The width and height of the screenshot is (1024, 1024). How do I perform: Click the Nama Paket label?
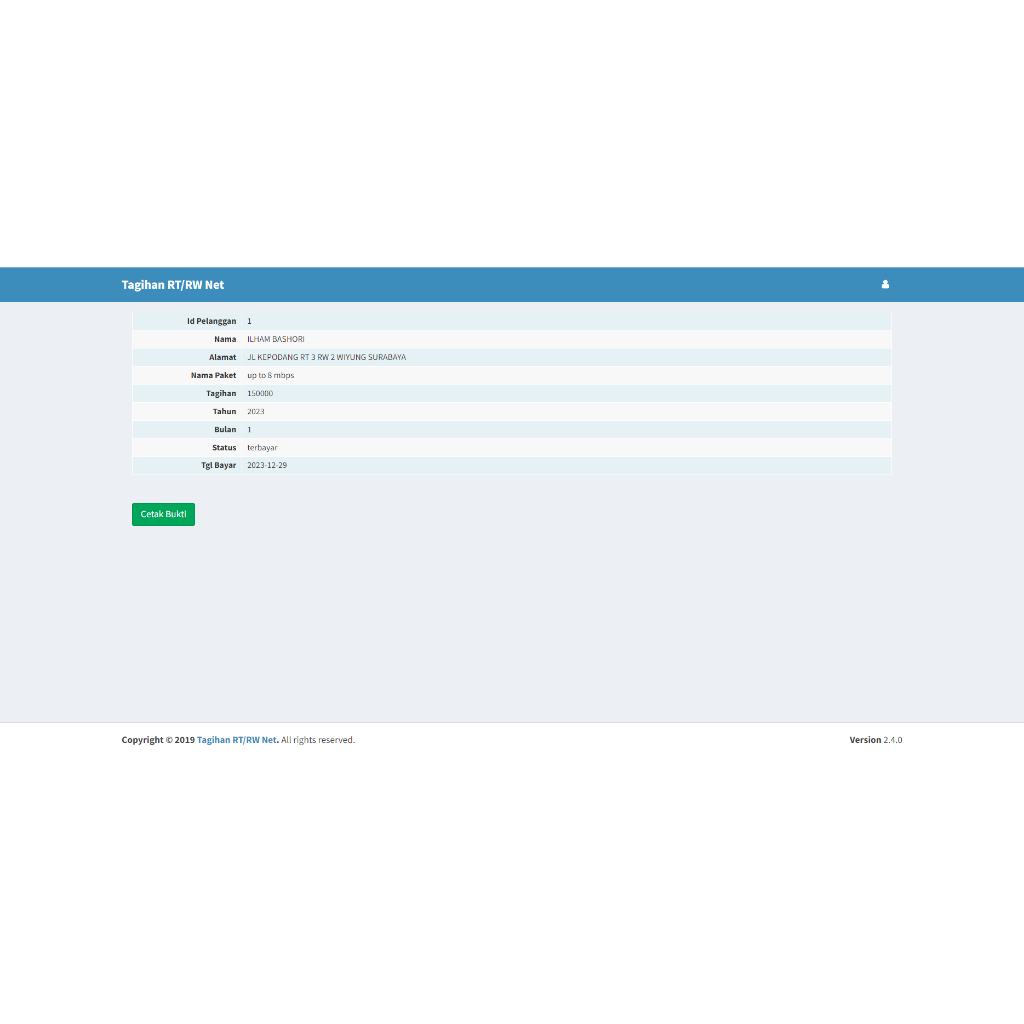point(214,376)
